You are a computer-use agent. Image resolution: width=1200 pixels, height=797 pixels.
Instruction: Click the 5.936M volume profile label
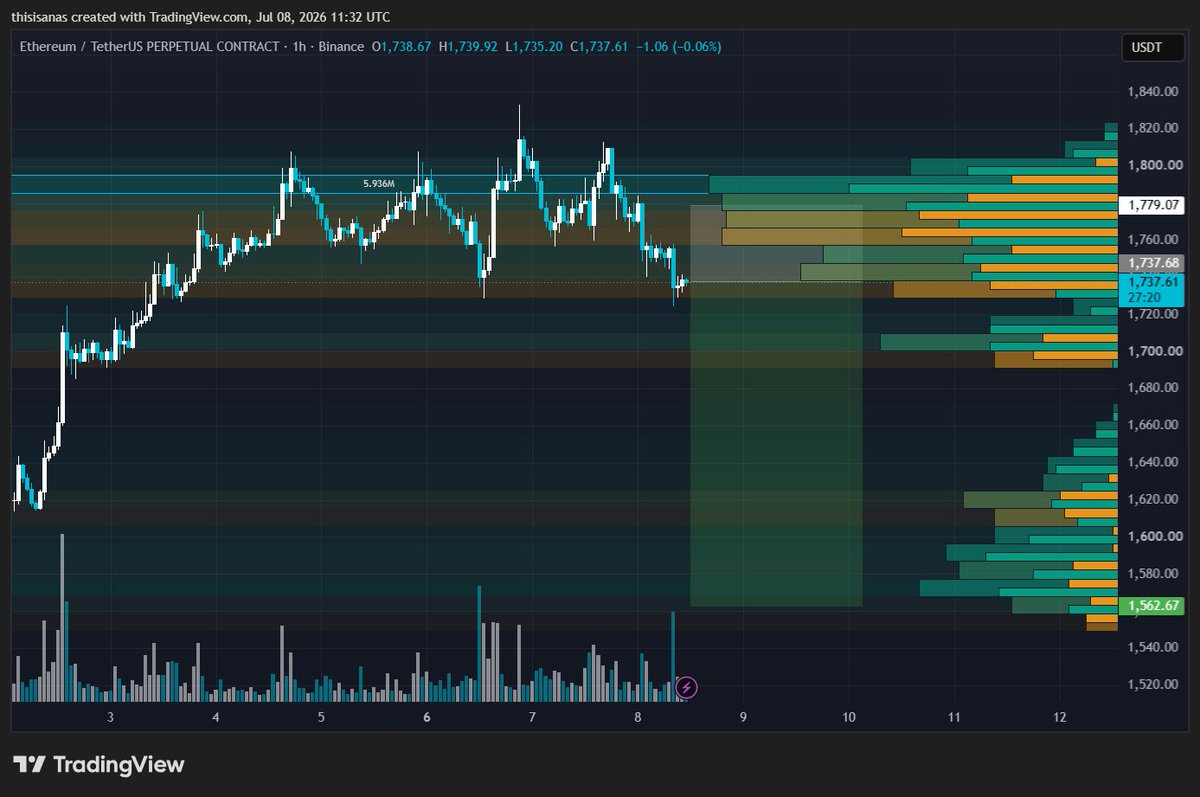click(x=378, y=184)
